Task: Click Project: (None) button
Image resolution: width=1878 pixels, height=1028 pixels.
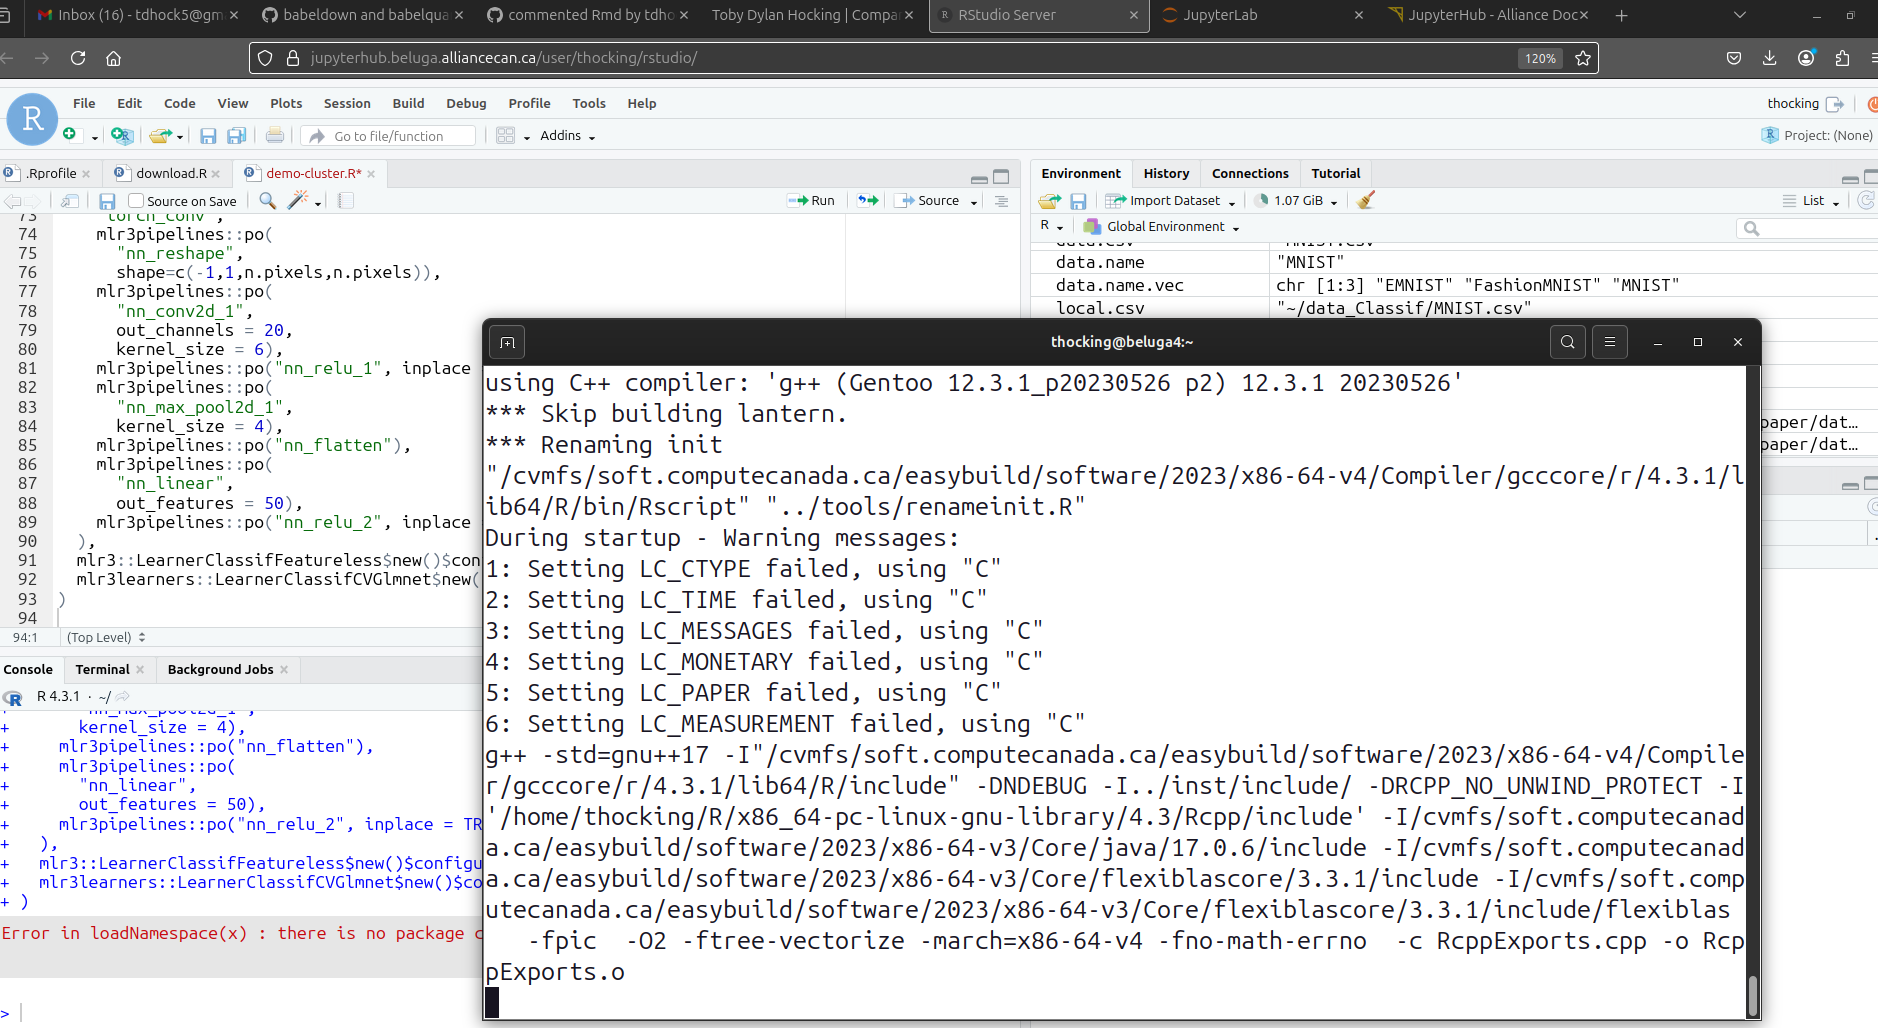Action: point(1817,135)
